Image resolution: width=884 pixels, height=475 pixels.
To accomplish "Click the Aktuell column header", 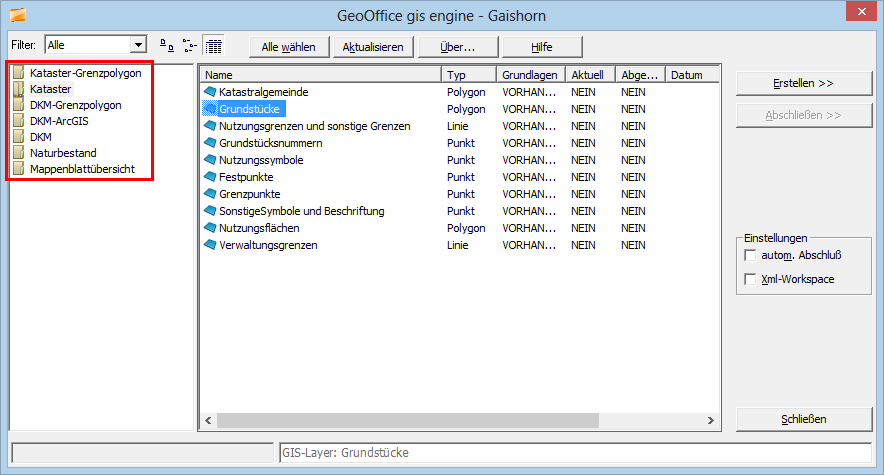I will coord(590,75).
